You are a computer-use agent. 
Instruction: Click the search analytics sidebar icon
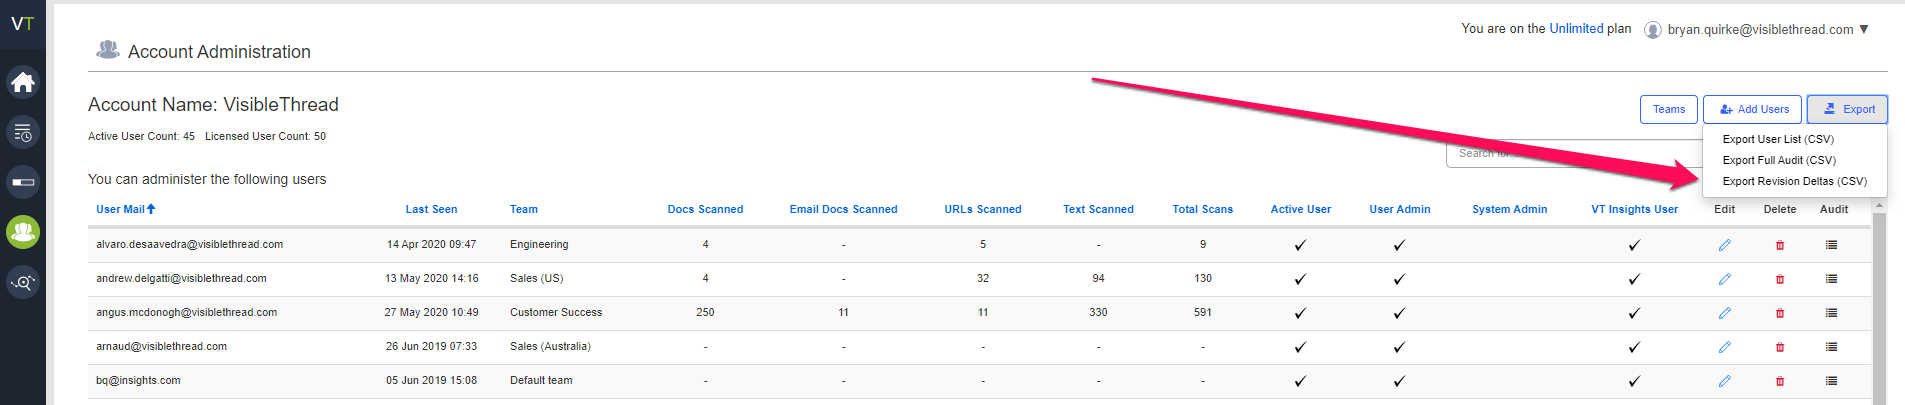pyautogui.click(x=23, y=283)
